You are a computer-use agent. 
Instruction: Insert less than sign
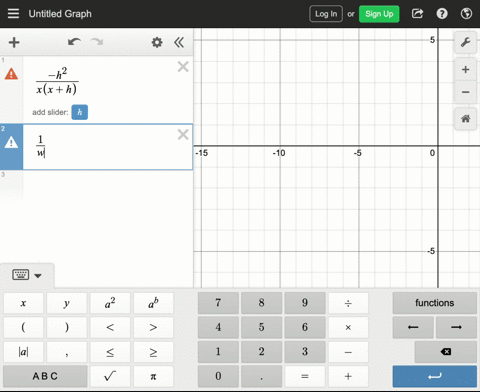110,327
